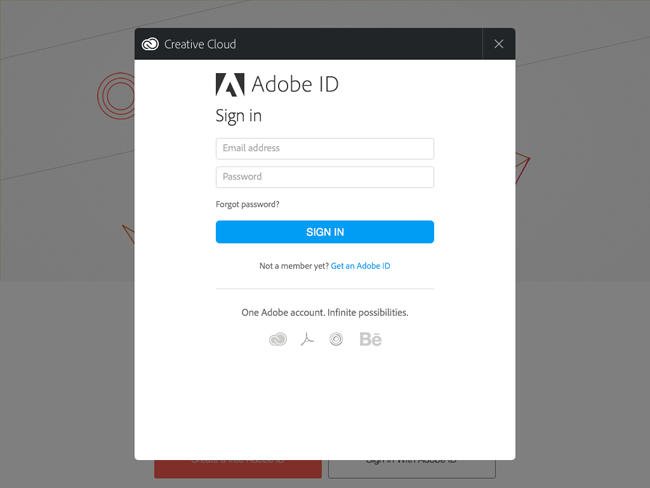Image resolution: width=650 pixels, height=488 pixels.
Task: Click the Behance Bē icon
Action: pyautogui.click(x=370, y=339)
